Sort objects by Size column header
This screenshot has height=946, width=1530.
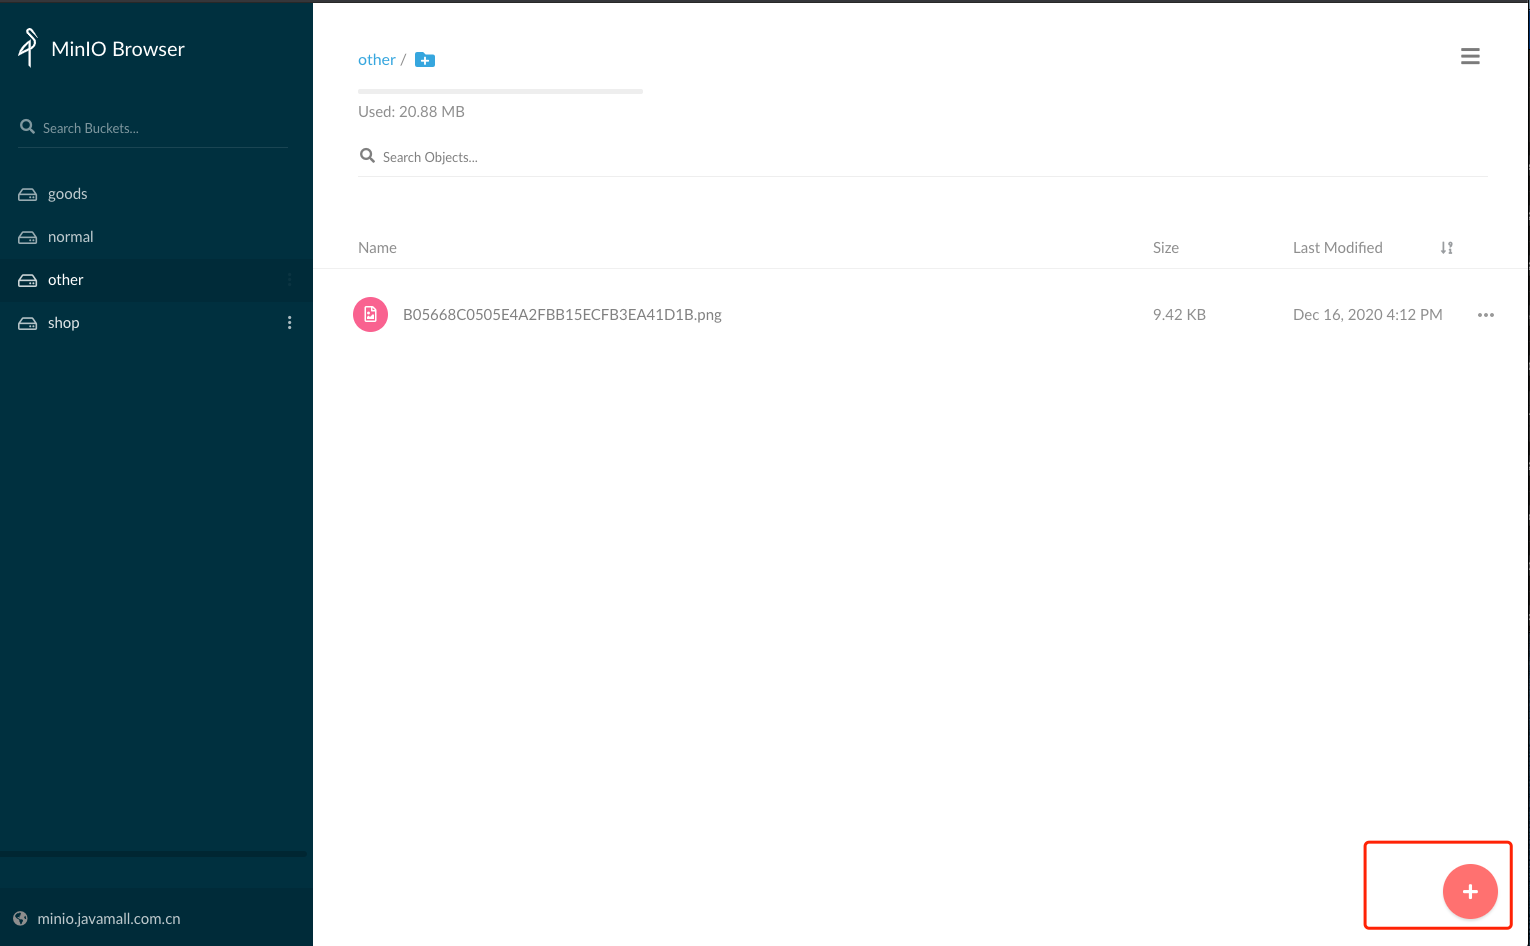(x=1166, y=248)
